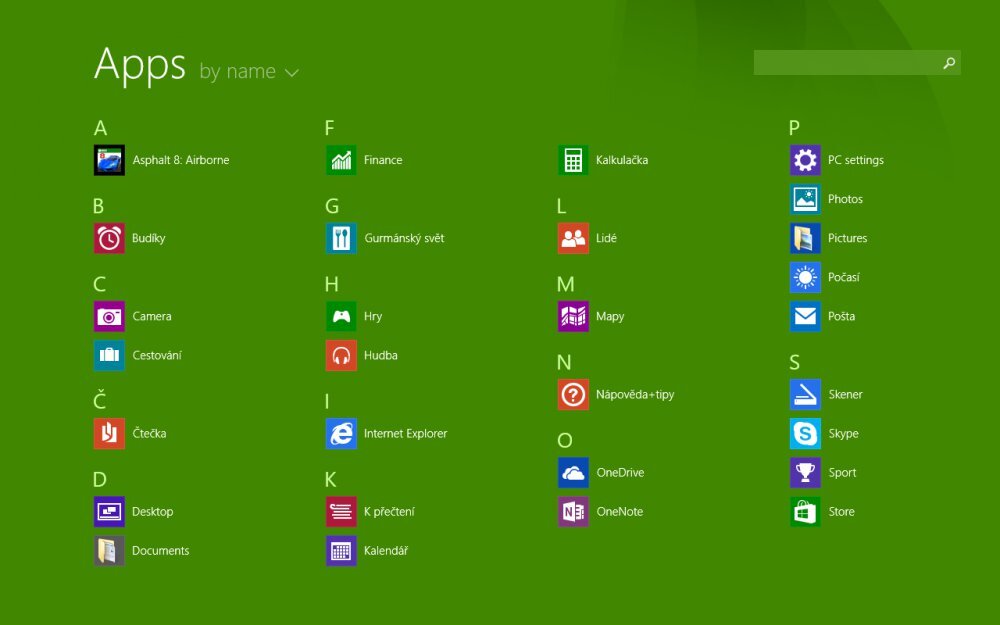Viewport: 1000px width, 625px height.
Task: Launch the Kalkulačka calculator icon
Action: [573, 160]
